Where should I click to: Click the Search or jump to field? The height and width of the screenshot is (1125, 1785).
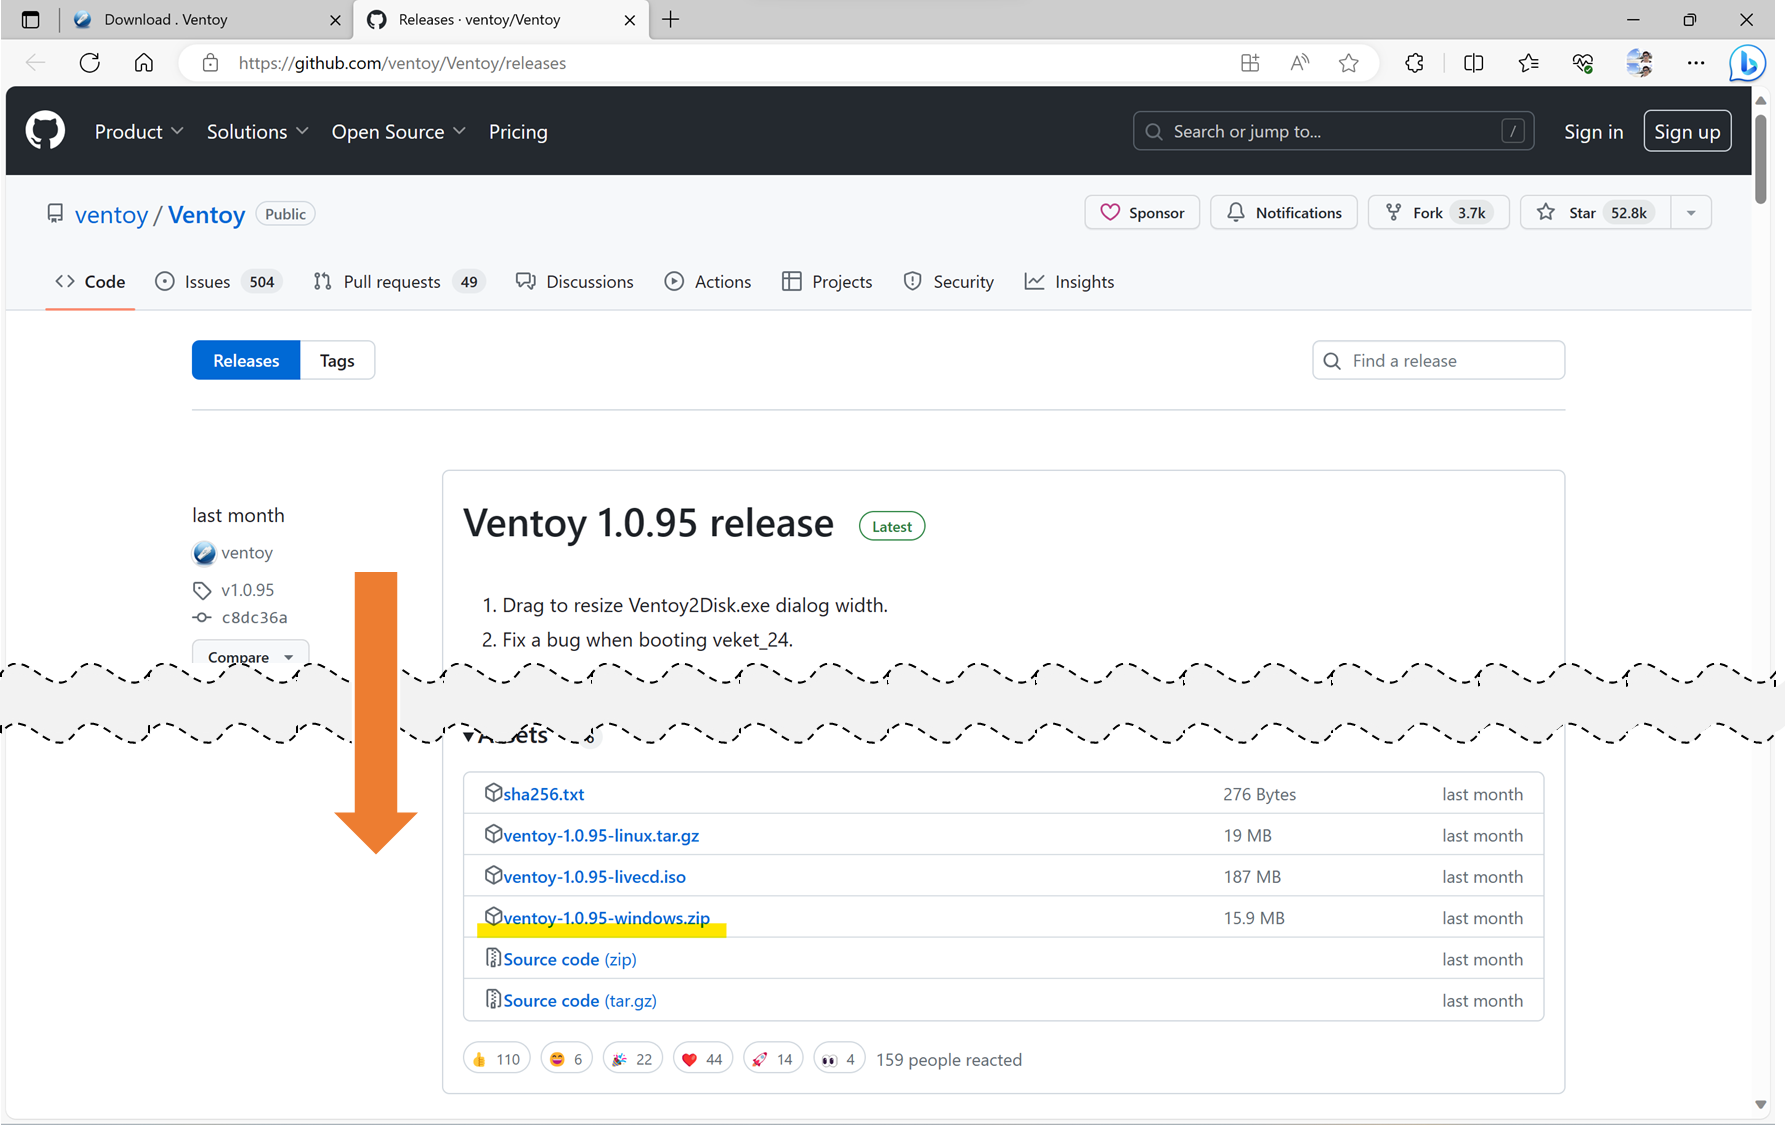pyautogui.click(x=1333, y=131)
